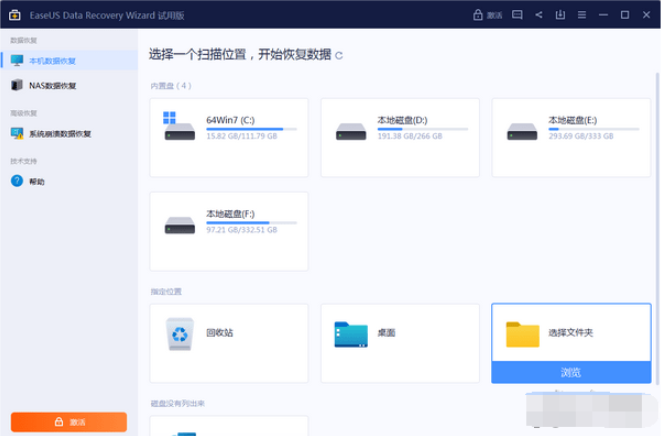This screenshot has width=663, height=436.
Task: Open 系统崩溃数据恢复 in sidebar
Action: 69,134
